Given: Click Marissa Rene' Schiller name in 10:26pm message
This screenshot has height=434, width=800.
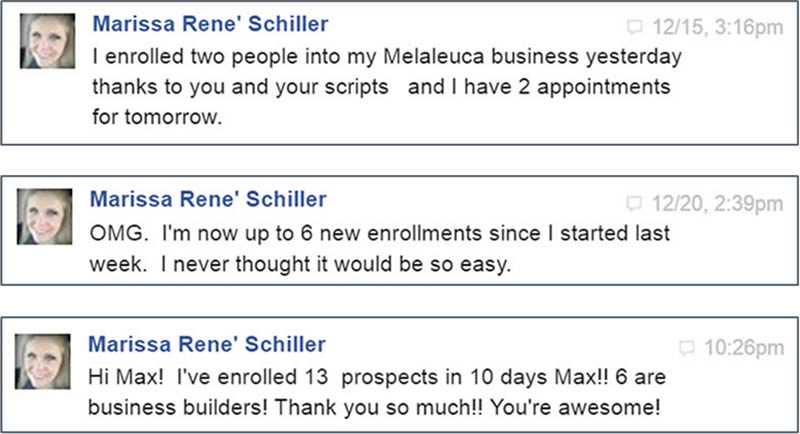Looking at the screenshot, I should pos(209,345).
